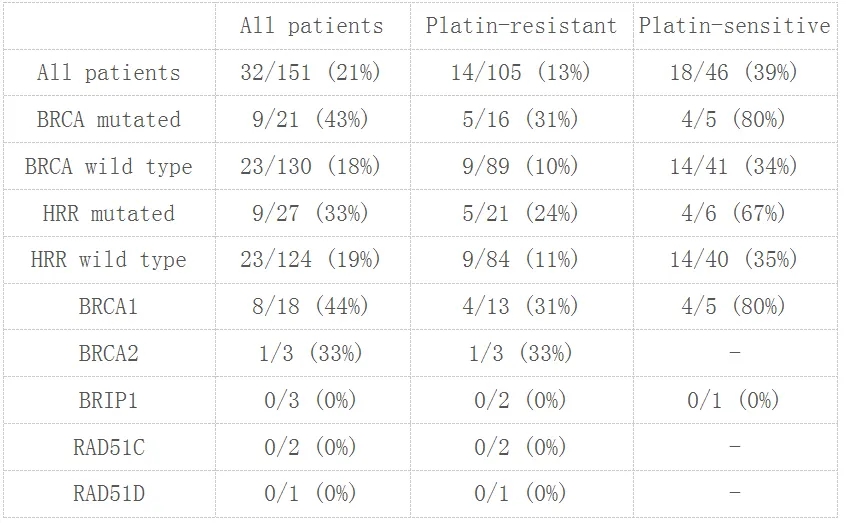
Task: Click the "BRCA2" row label
Action: [109, 354]
